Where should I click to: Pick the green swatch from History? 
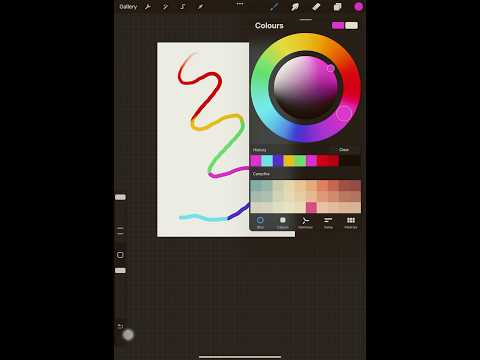[300, 161]
